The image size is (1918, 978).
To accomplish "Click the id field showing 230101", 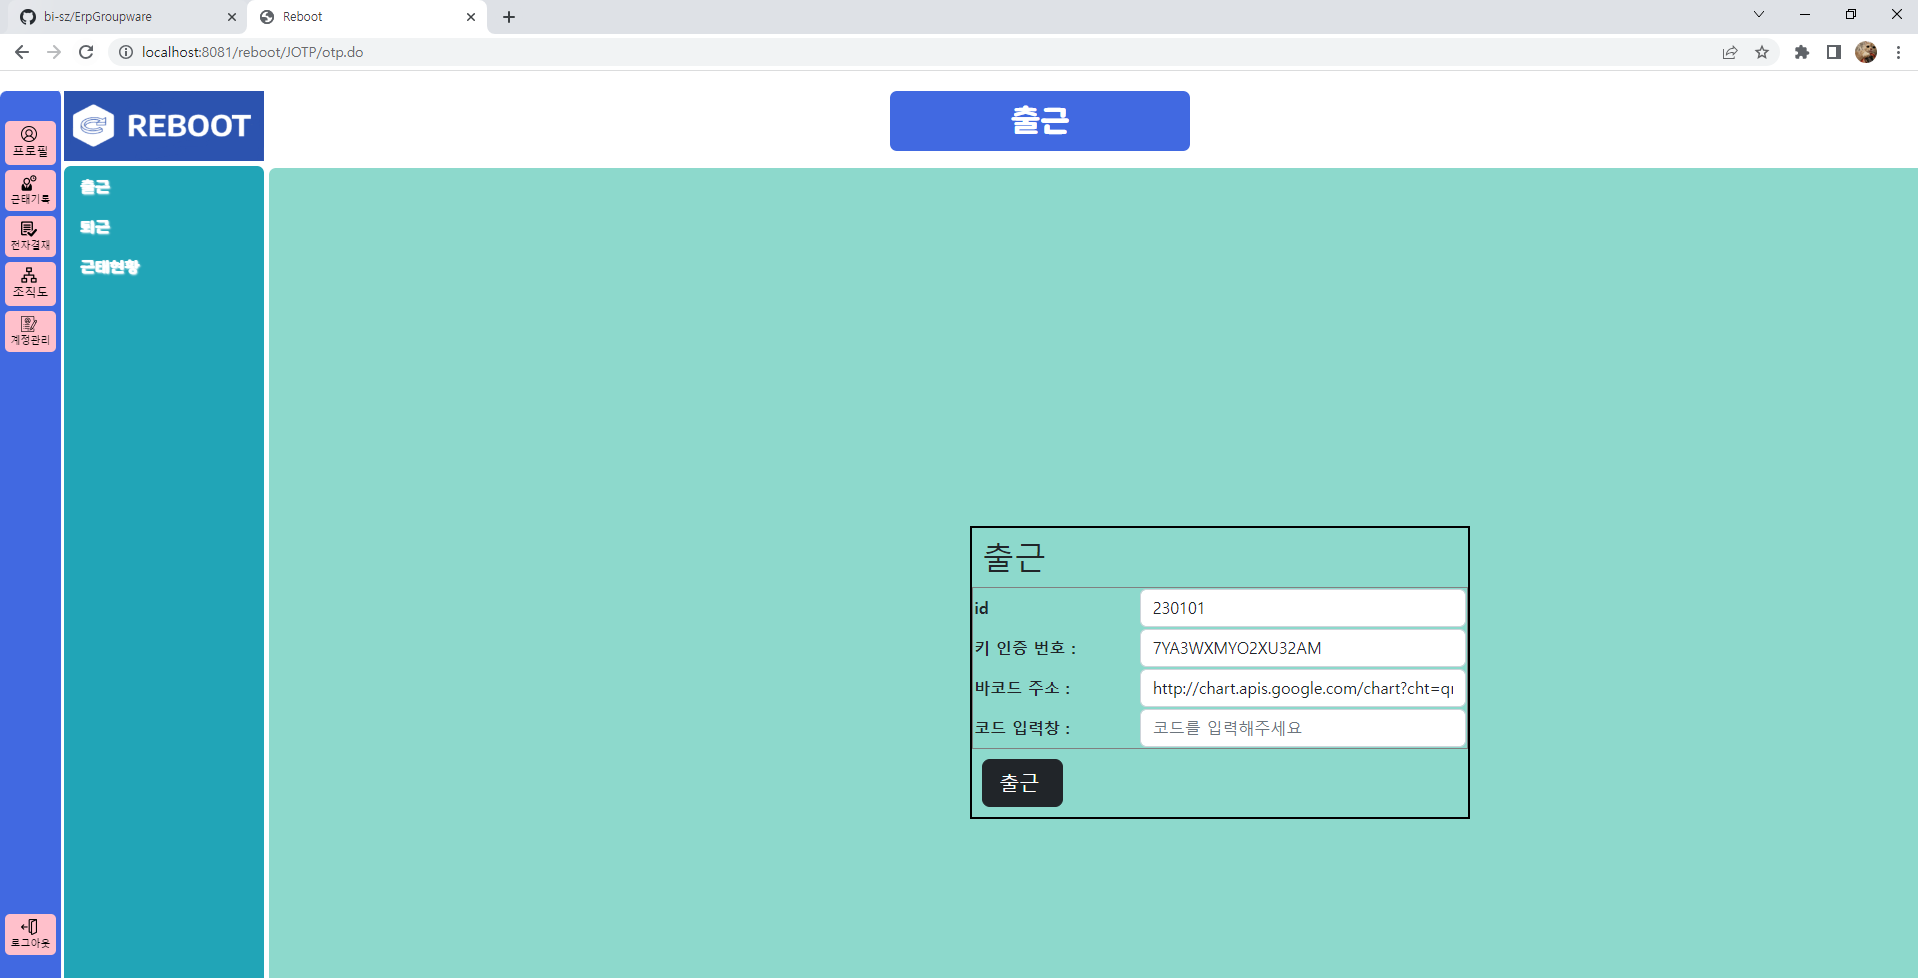I will (1303, 608).
